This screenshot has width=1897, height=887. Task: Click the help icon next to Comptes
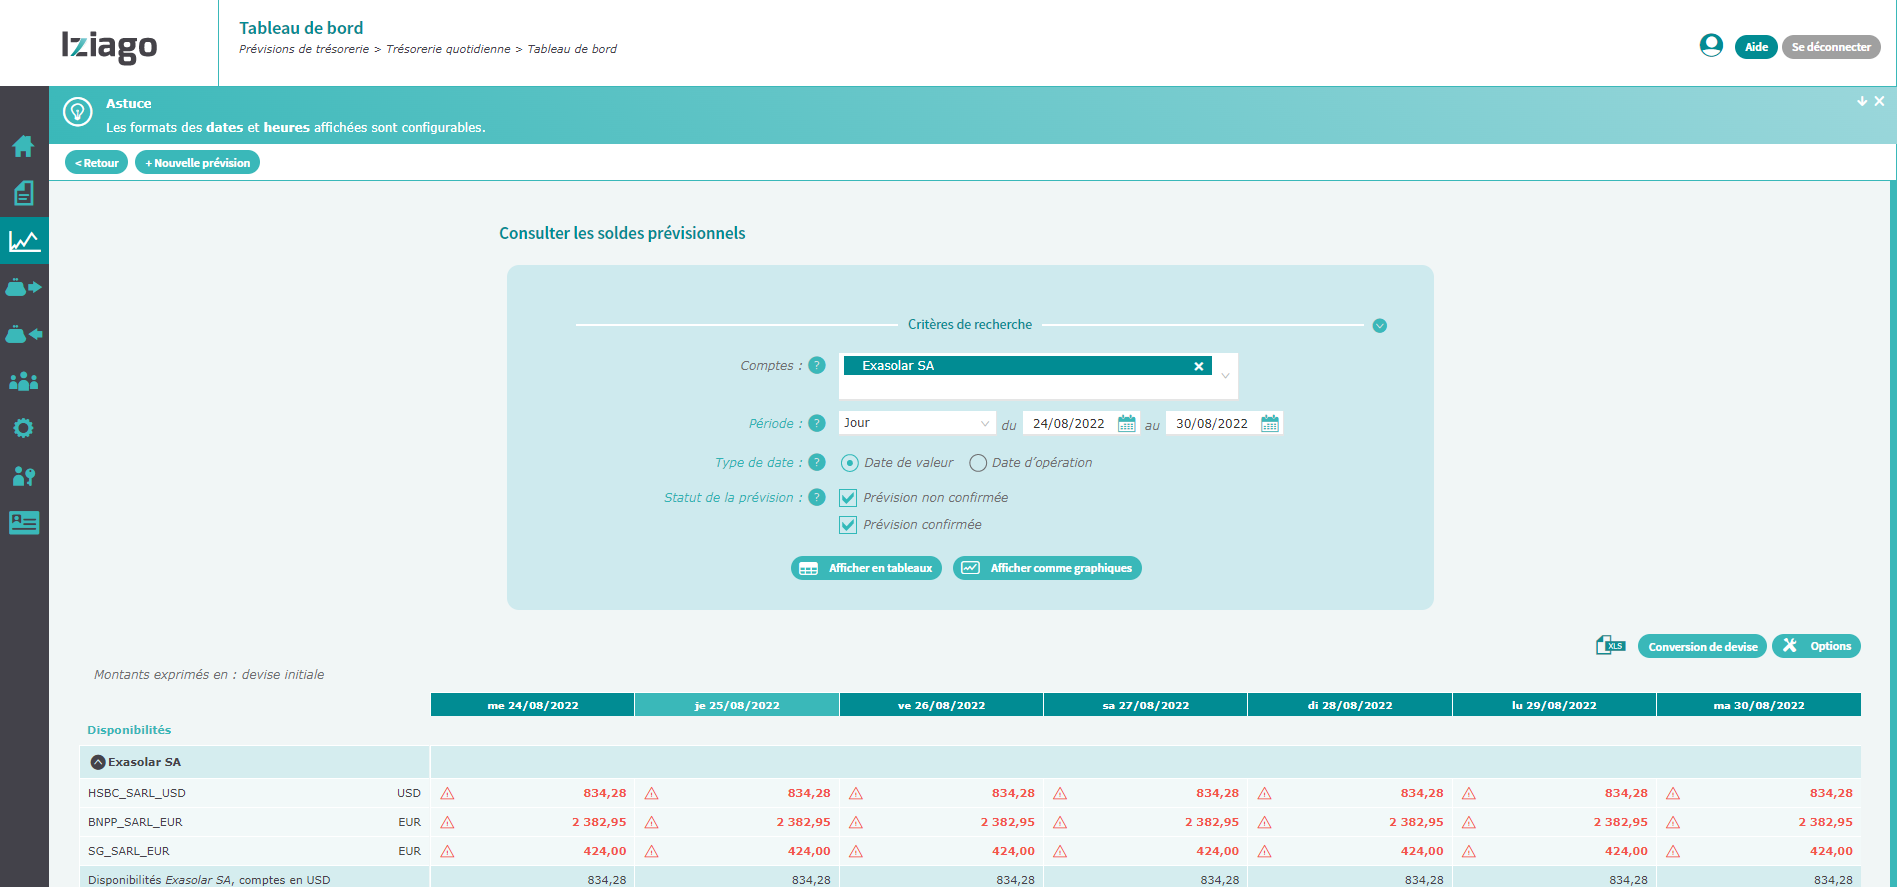(817, 365)
